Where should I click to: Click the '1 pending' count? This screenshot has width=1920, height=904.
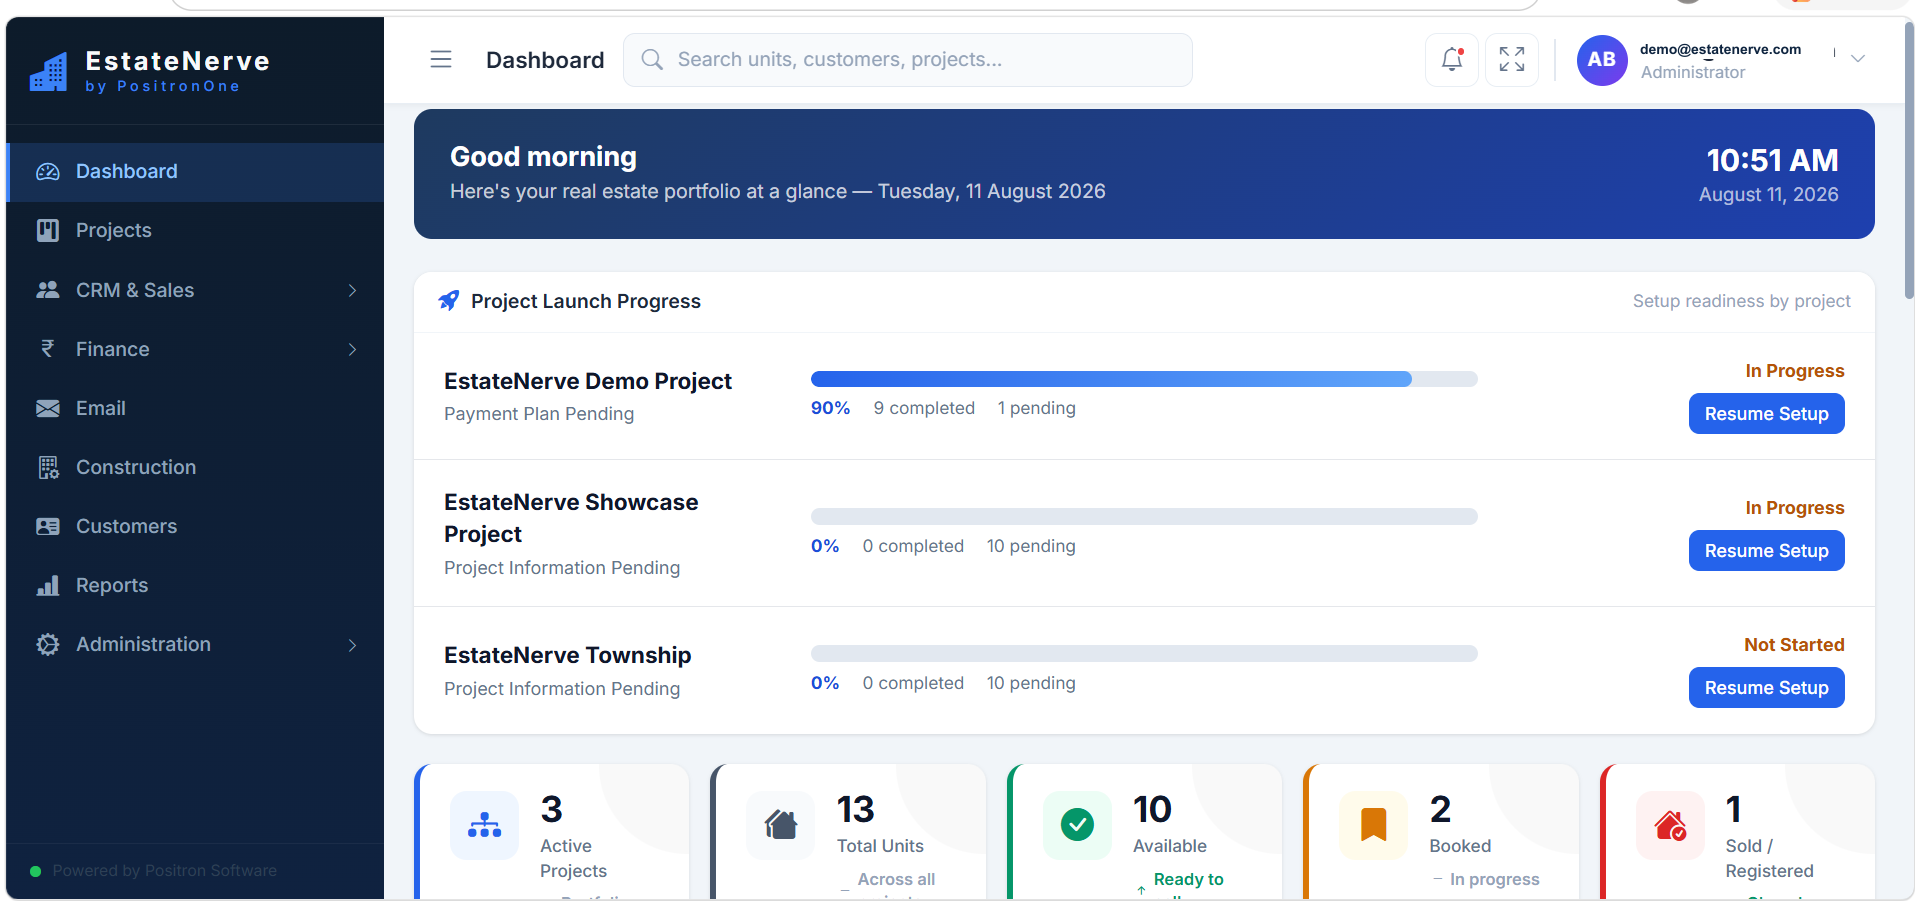[x=1036, y=408]
